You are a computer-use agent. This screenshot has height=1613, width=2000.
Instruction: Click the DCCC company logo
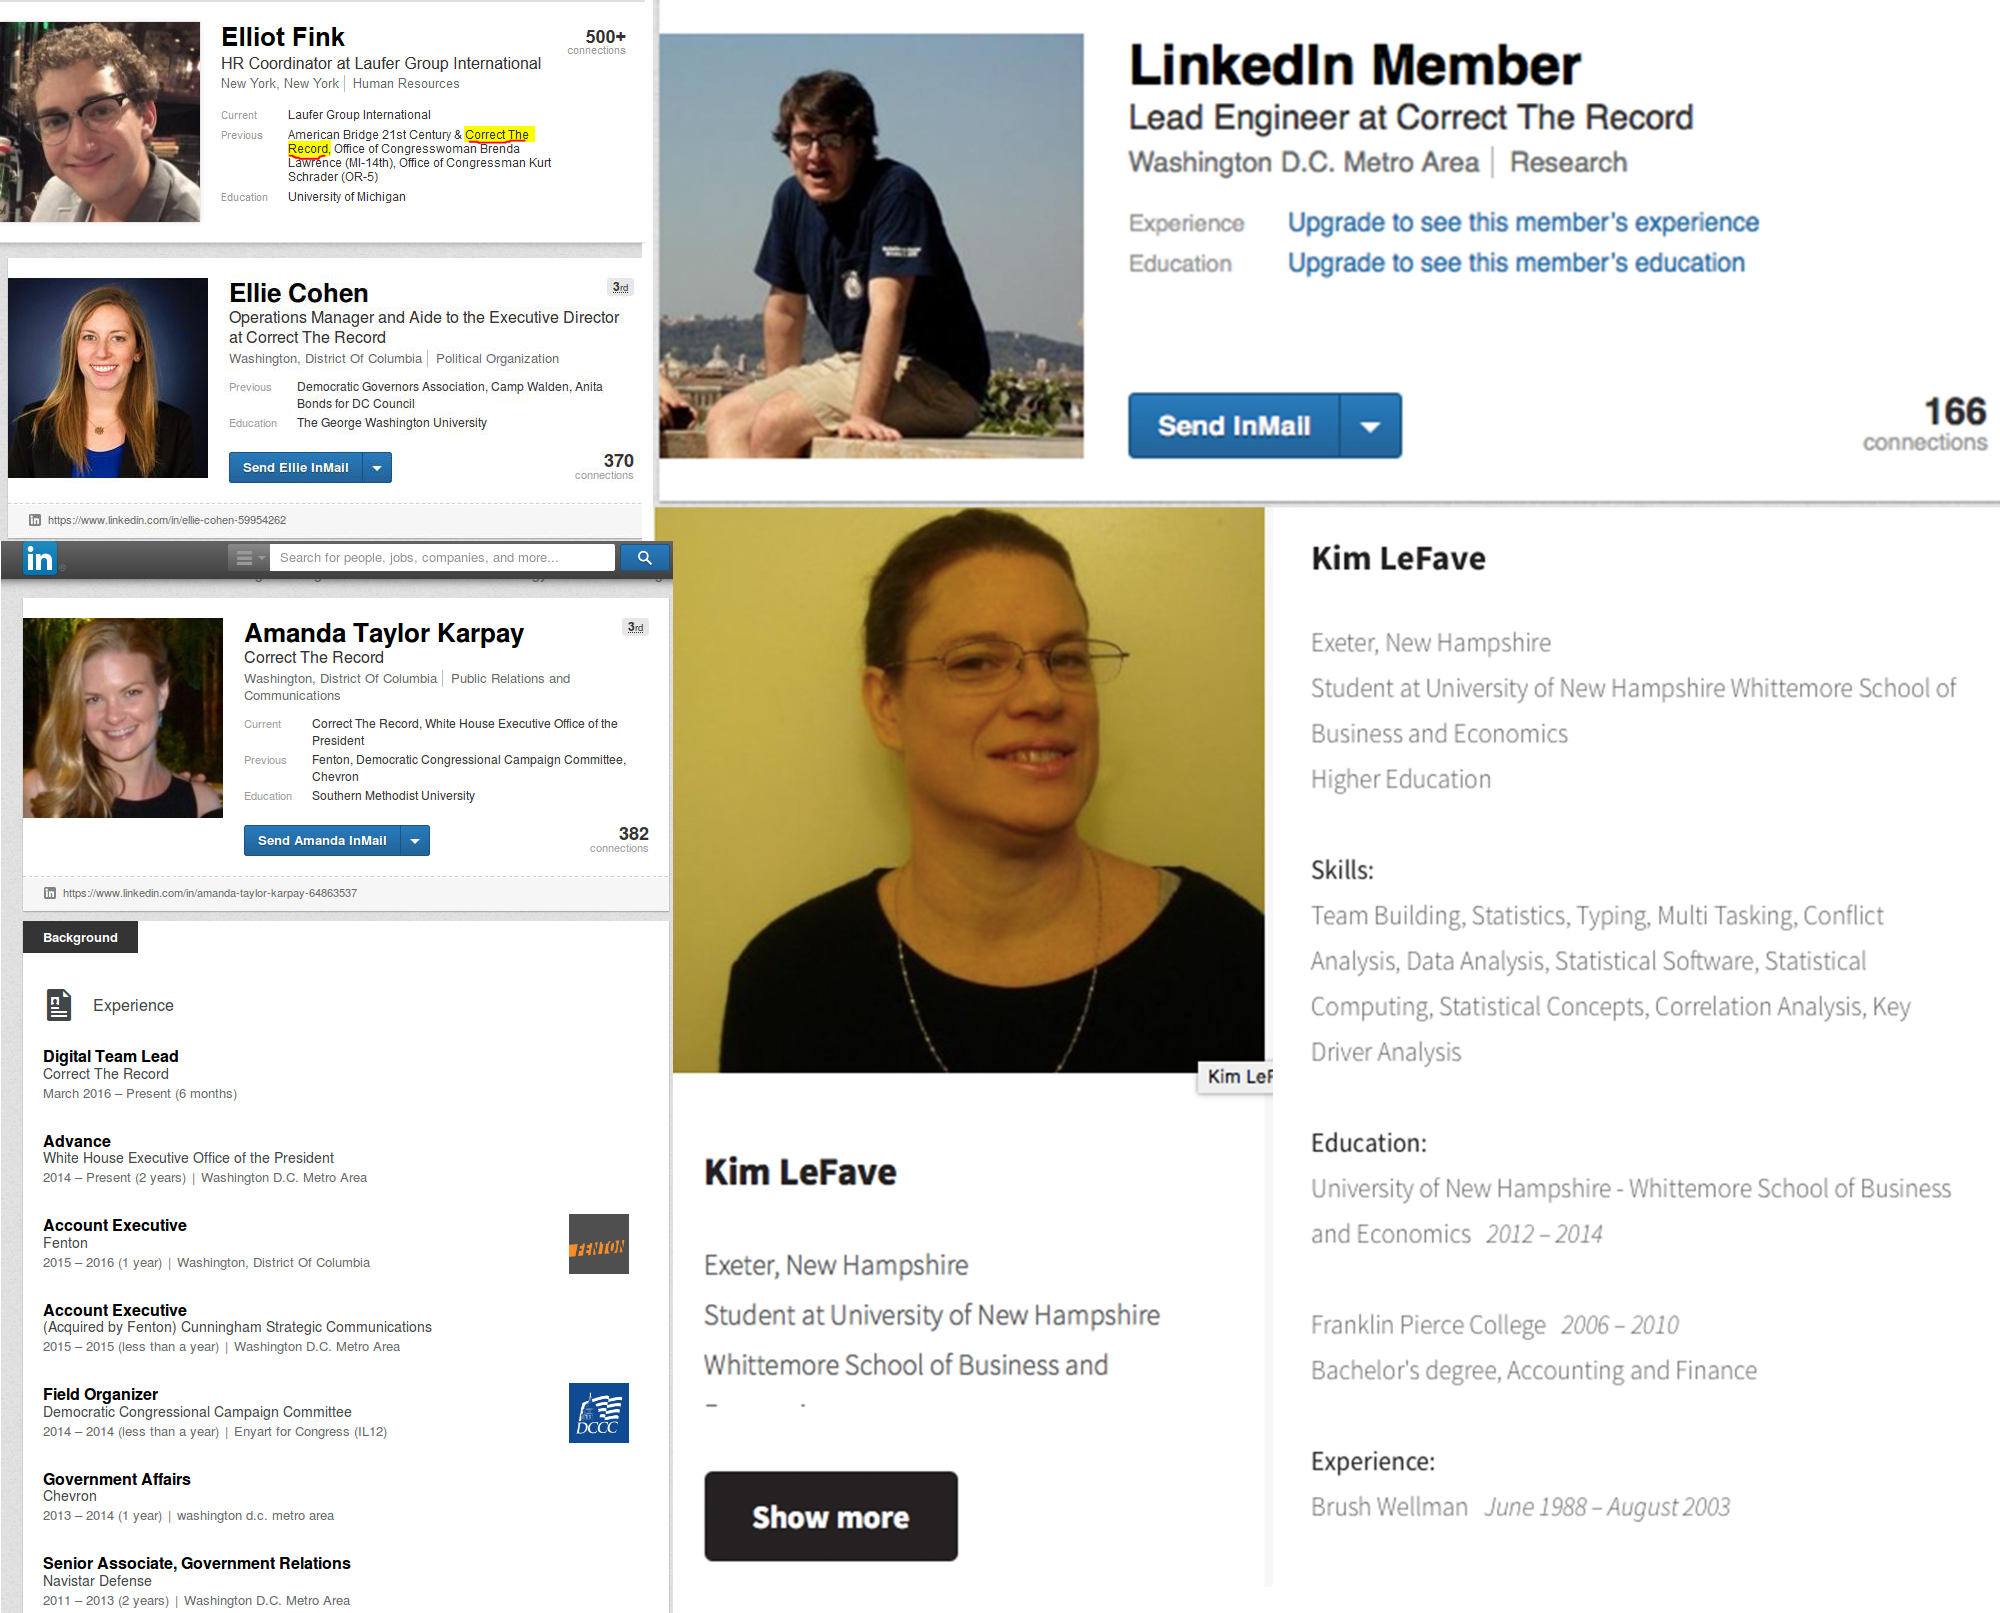(x=598, y=1413)
